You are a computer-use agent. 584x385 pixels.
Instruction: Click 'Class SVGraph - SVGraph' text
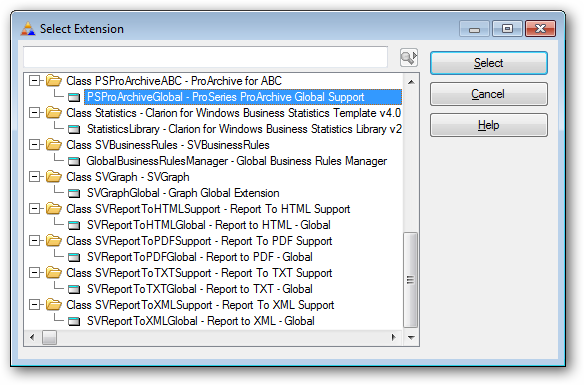click(128, 177)
